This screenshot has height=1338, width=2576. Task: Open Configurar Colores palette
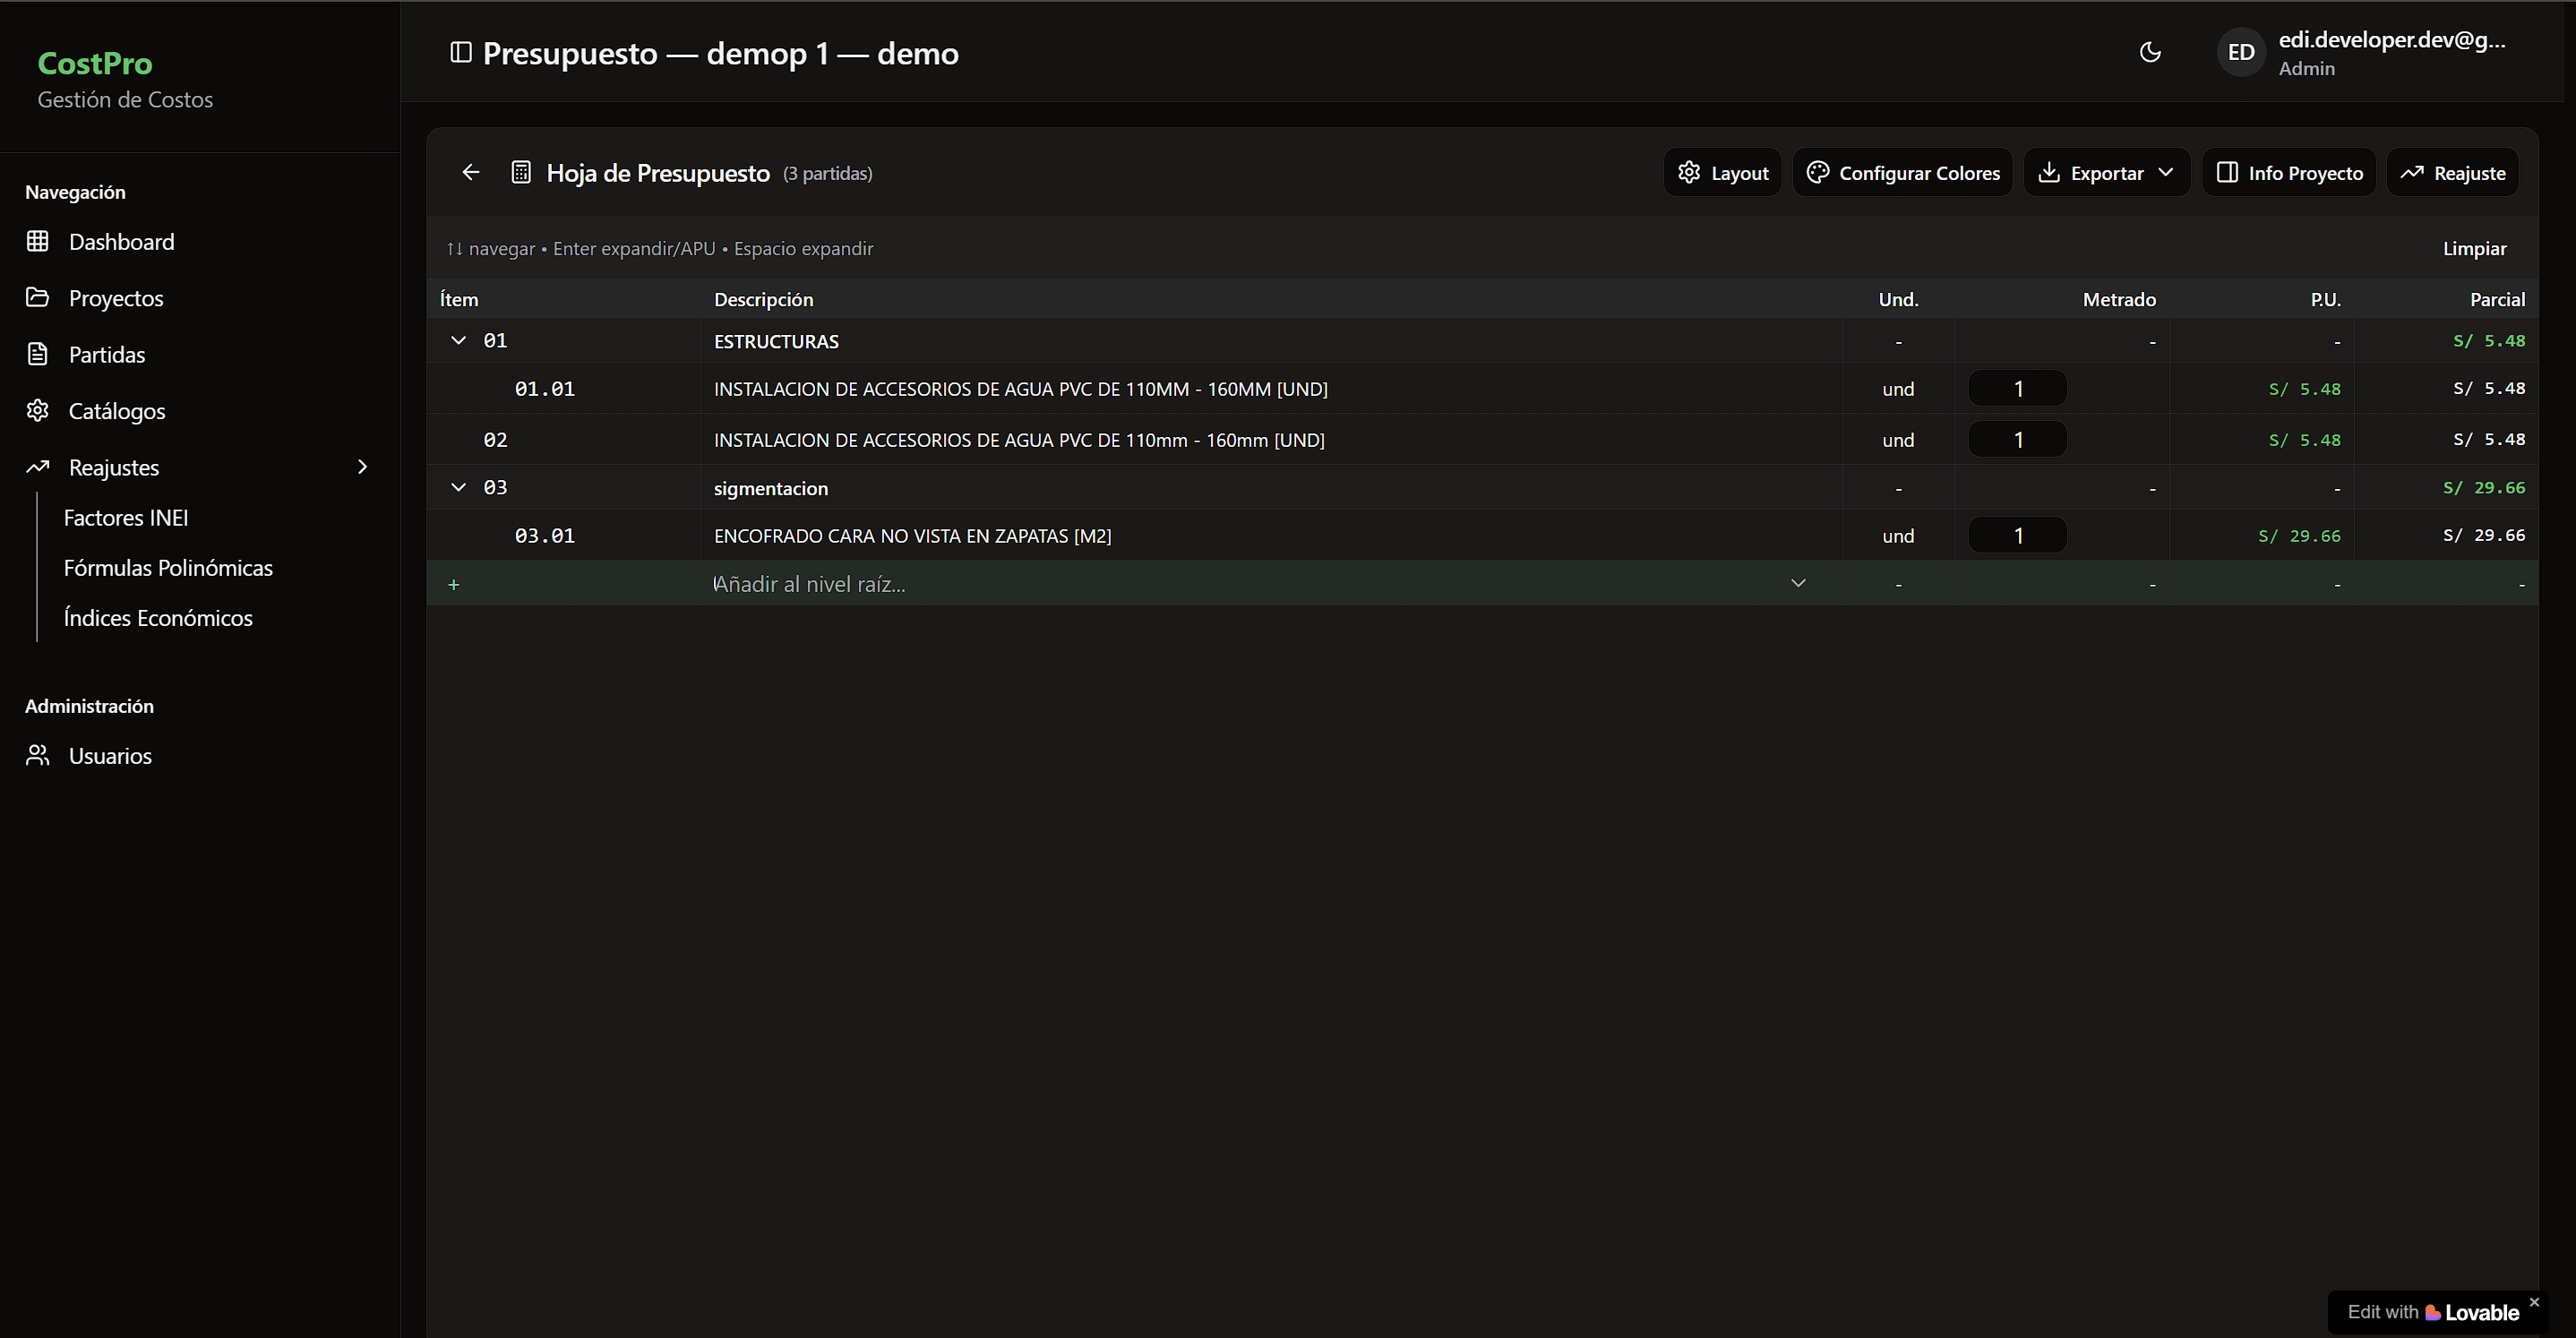click(1903, 173)
